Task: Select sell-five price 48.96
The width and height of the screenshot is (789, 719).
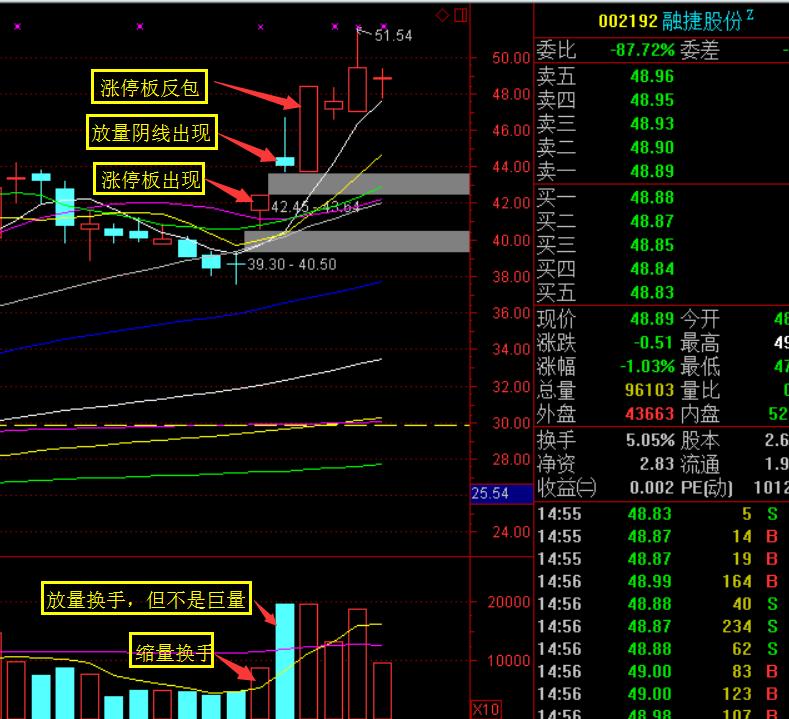Action: pyautogui.click(x=652, y=76)
